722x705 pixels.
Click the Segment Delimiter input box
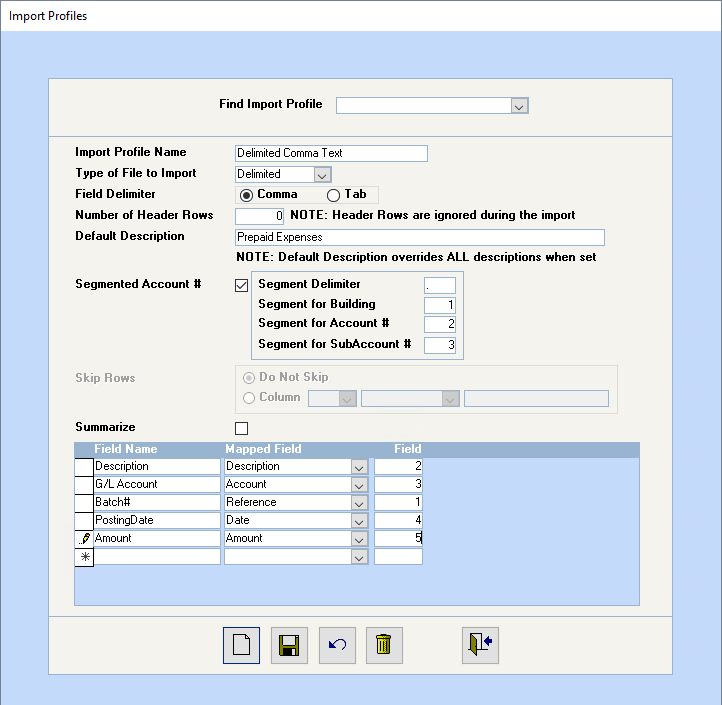coord(440,285)
